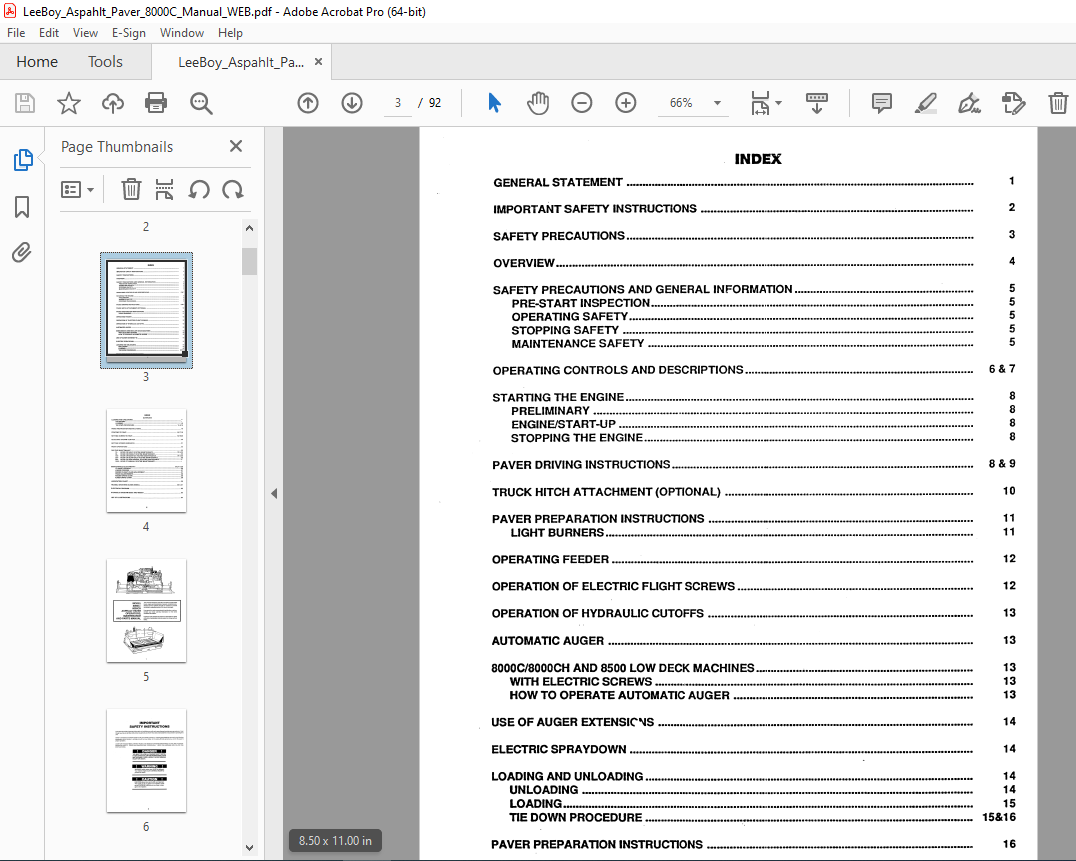
Task: Click the 66% zoom value field
Action: pyautogui.click(x=681, y=103)
